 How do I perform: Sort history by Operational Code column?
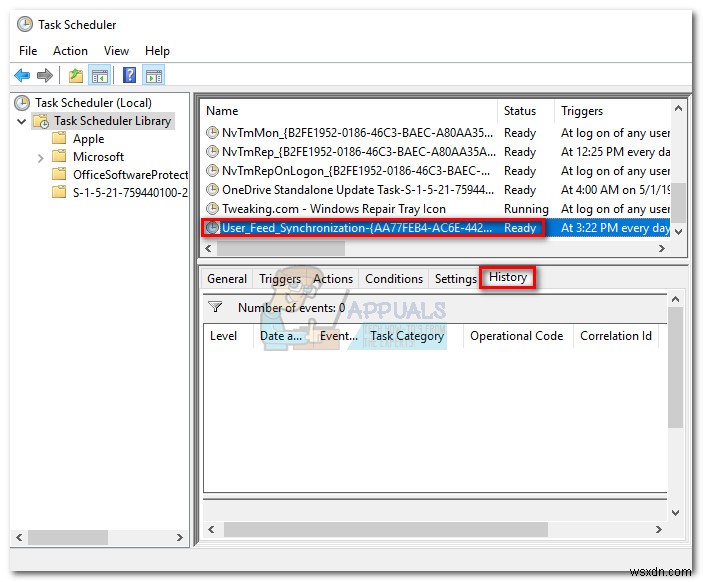518,336
